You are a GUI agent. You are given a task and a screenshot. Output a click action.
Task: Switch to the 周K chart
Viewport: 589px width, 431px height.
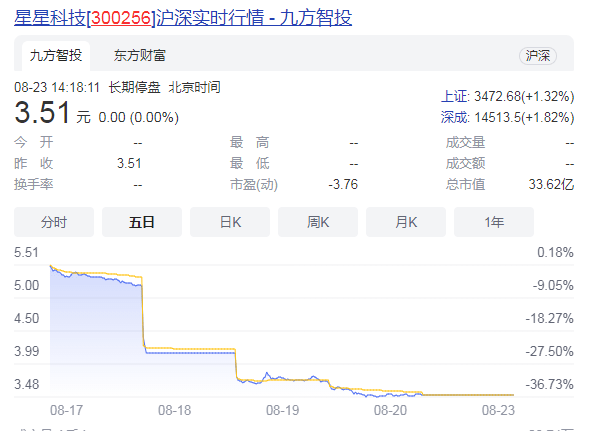318,222
